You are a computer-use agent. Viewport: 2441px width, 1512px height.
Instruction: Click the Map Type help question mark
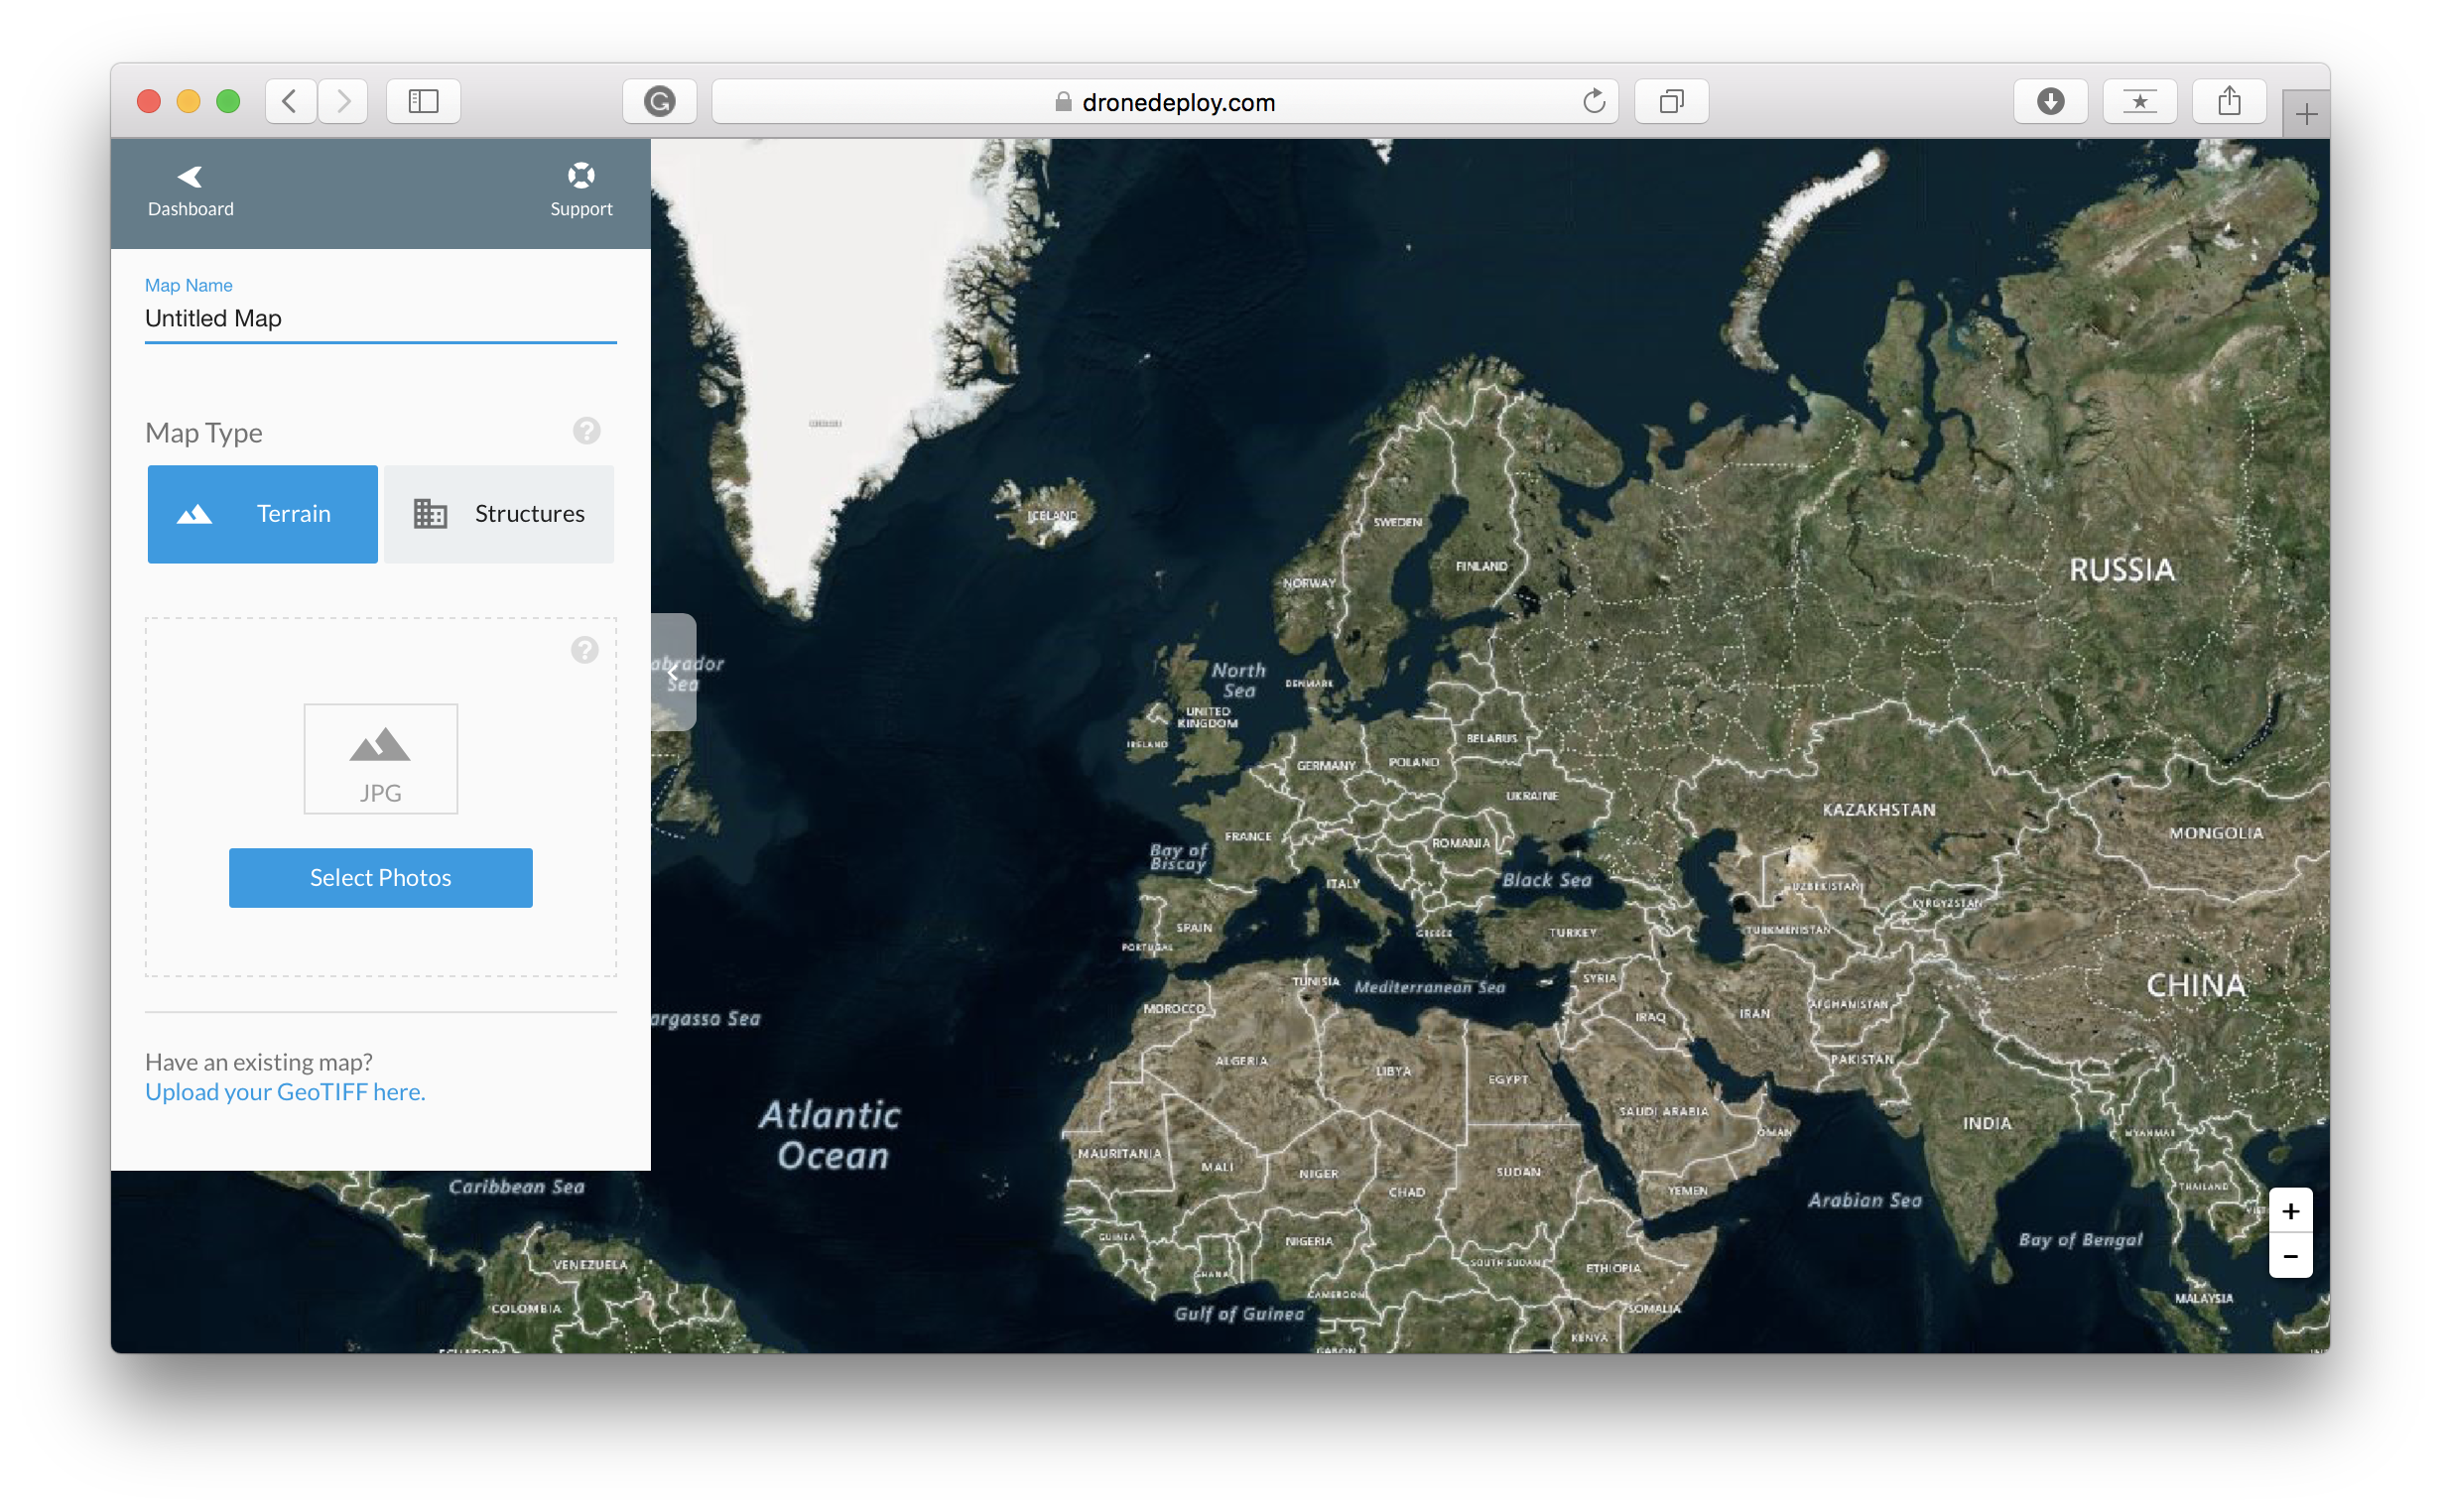pyautogui.click(x=587, y=431)
